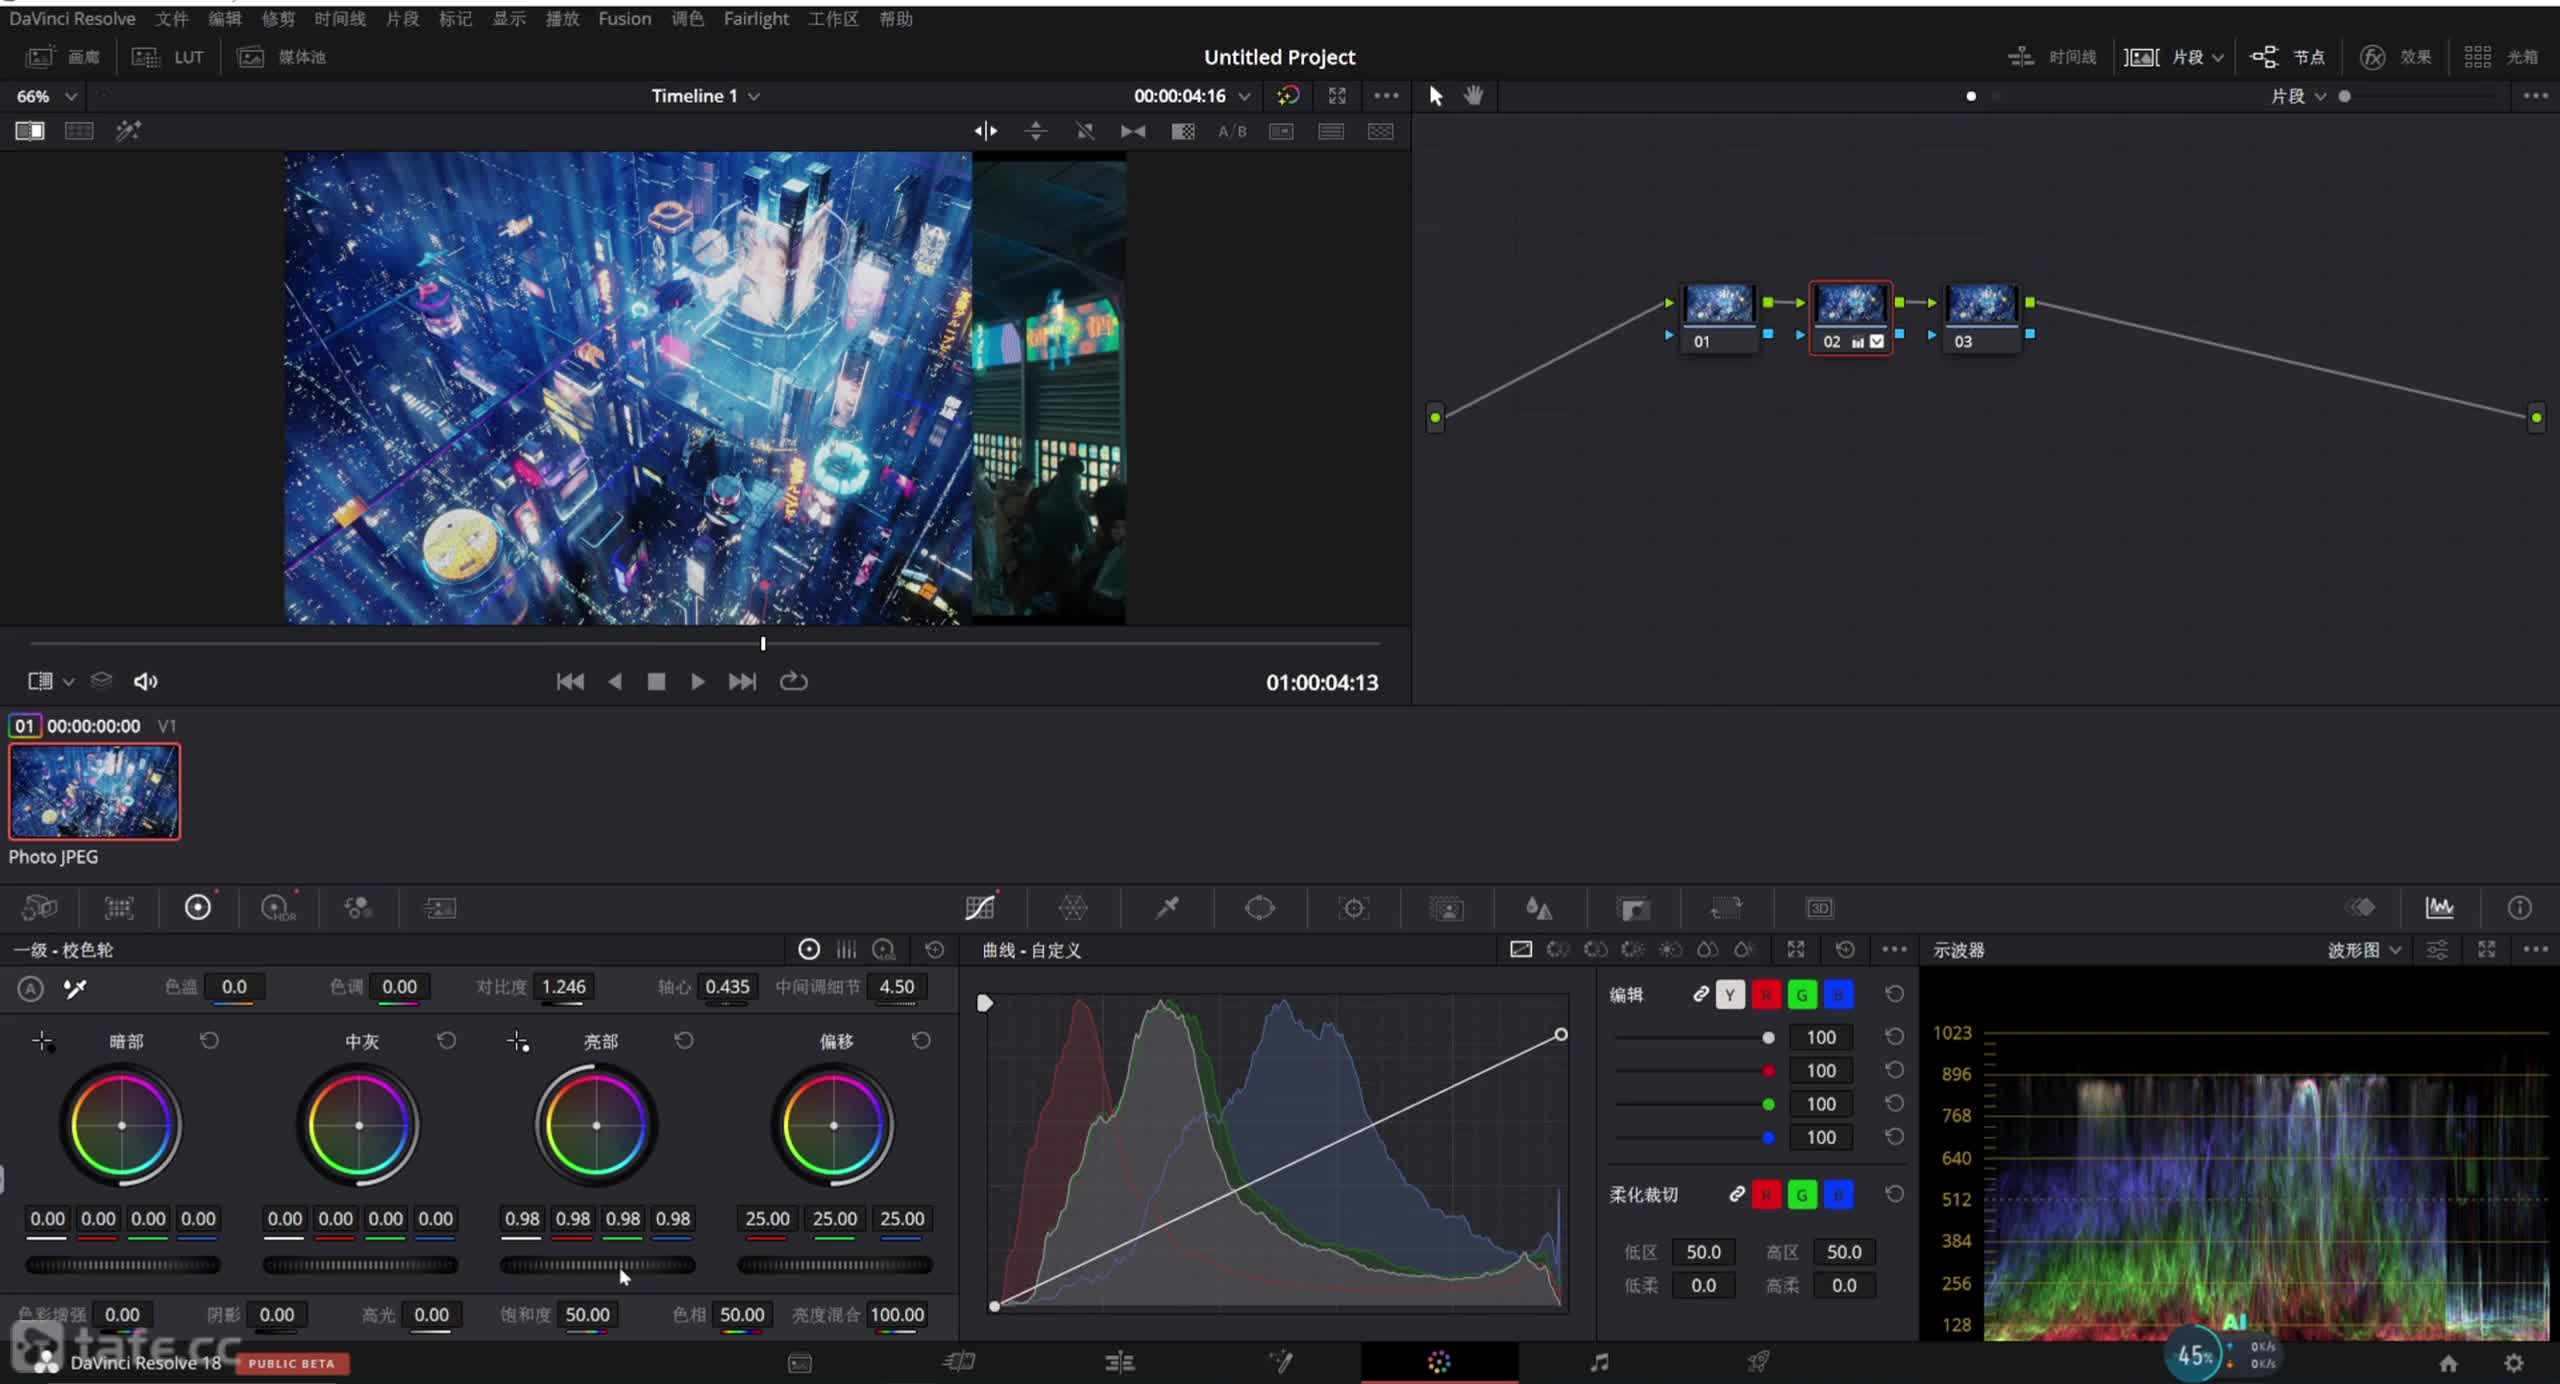
Task: Open the Effects library button
Action: (2396, 57)
